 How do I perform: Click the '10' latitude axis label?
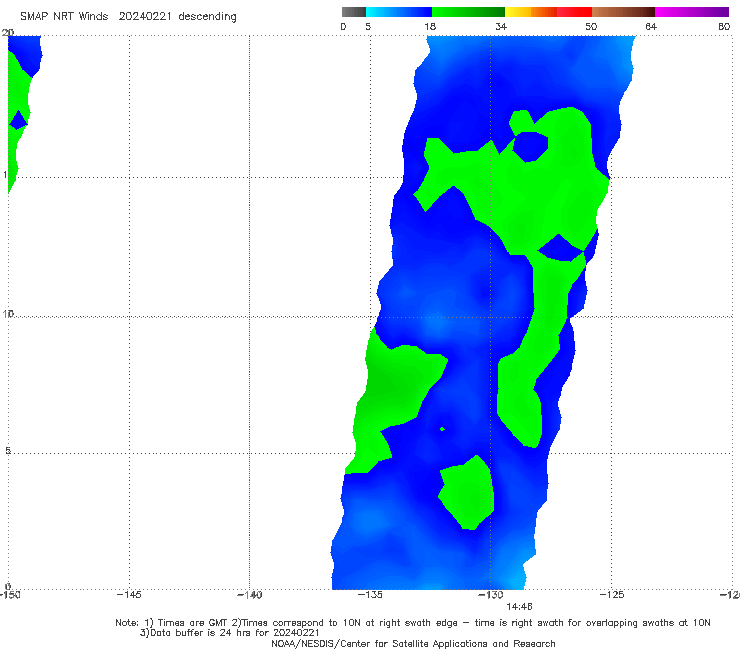coord(8,313)
